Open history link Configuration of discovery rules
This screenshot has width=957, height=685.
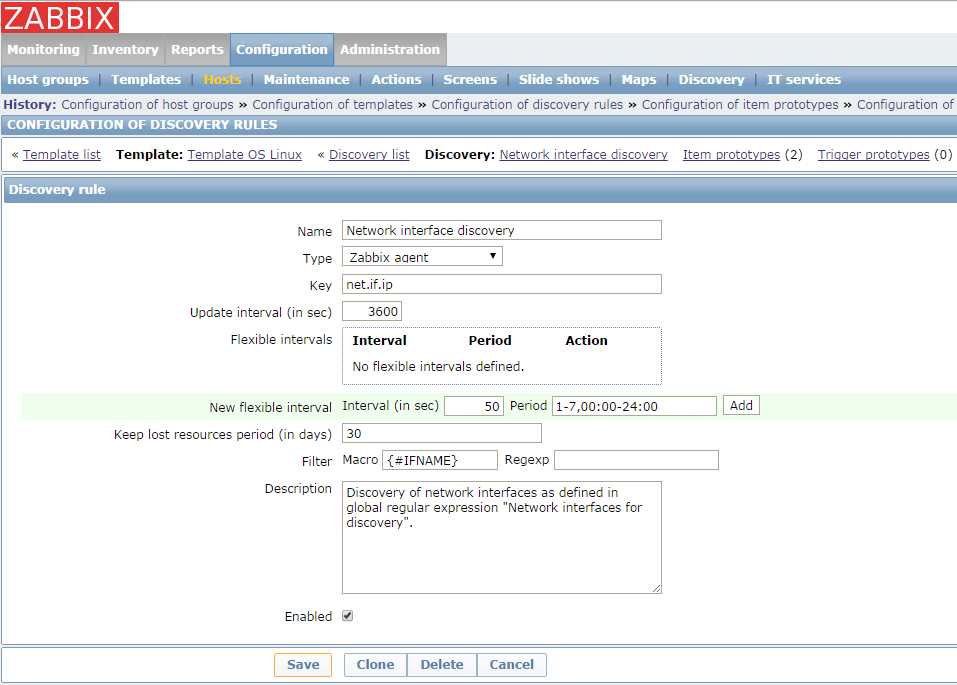pyautogui.click(x=527, y=104)
